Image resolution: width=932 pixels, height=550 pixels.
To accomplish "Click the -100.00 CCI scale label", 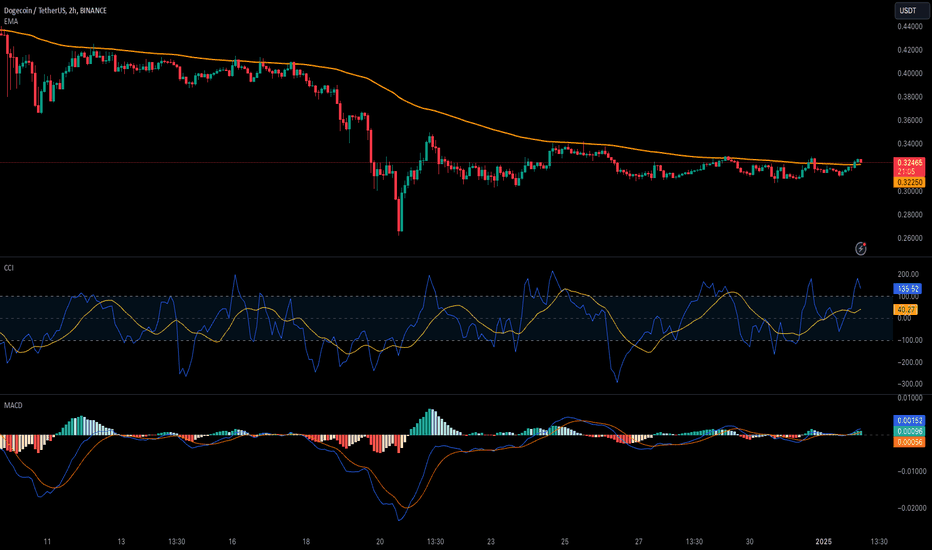I will point(908,341).
